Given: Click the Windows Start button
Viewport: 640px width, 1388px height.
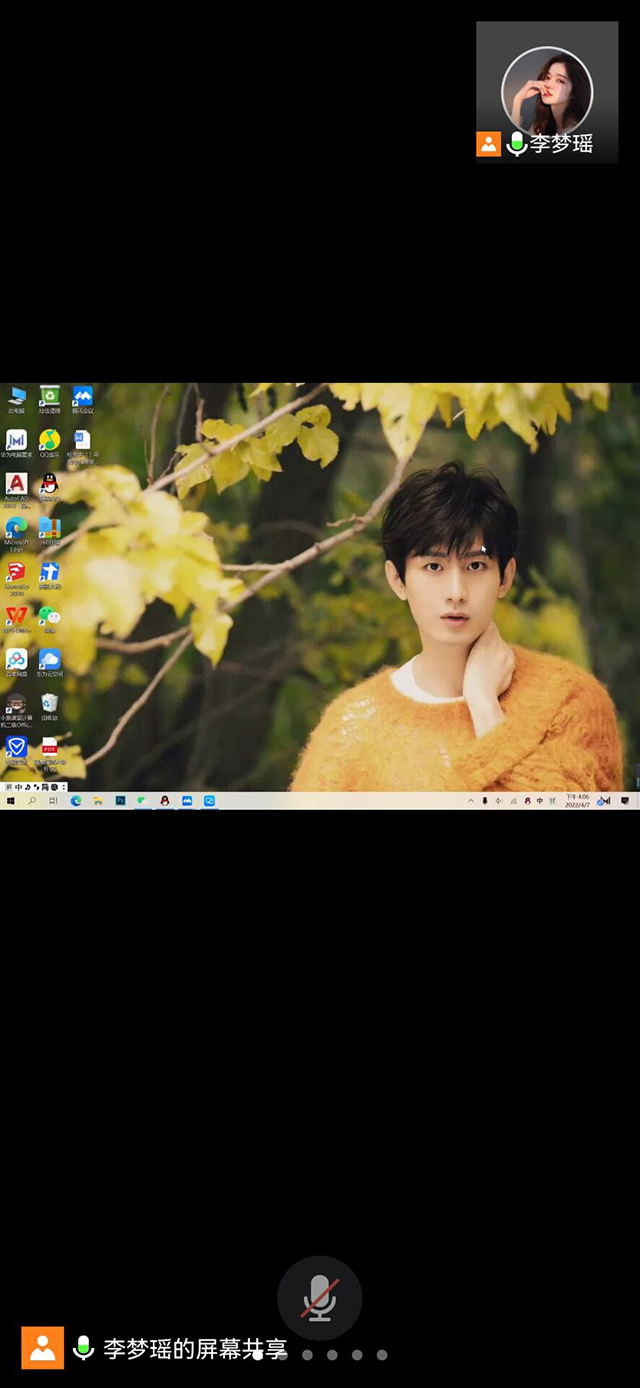Looking at the screenshot, I should [x=11, y=801].
